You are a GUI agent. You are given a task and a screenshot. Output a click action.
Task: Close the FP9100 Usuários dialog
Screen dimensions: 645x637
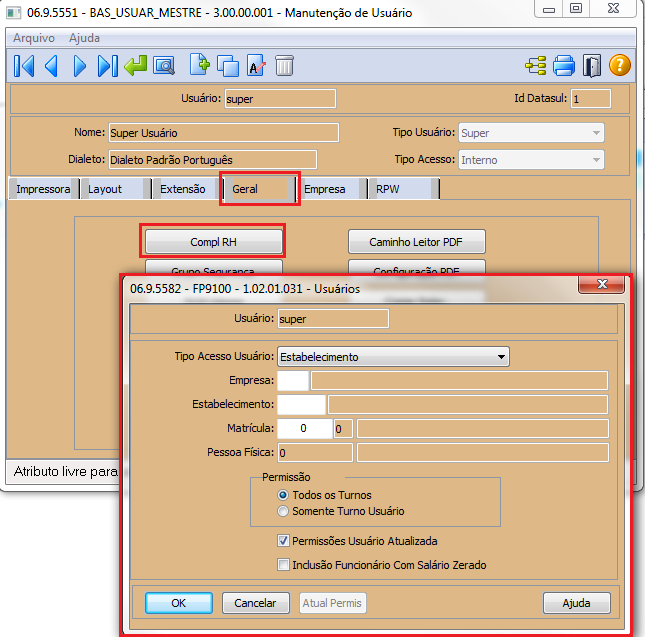pyautogui.click(x=602, y=284)
